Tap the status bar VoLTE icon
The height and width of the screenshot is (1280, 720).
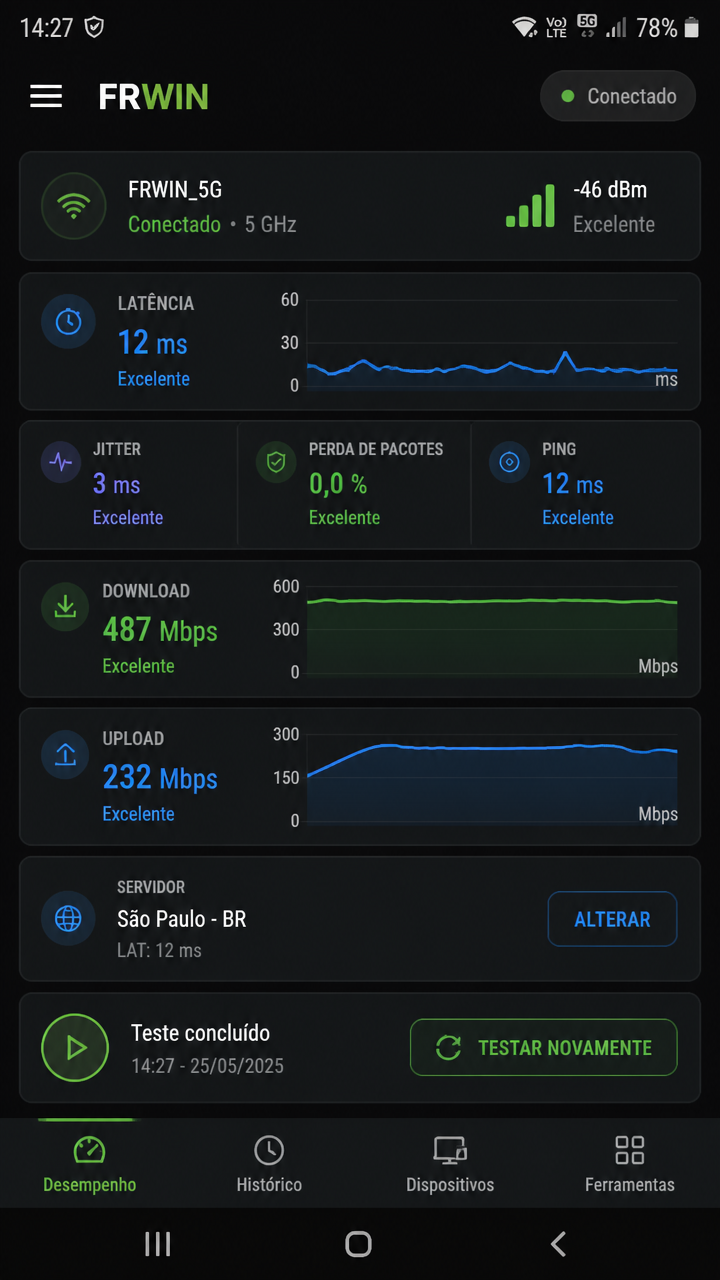[x=557, y=27]
